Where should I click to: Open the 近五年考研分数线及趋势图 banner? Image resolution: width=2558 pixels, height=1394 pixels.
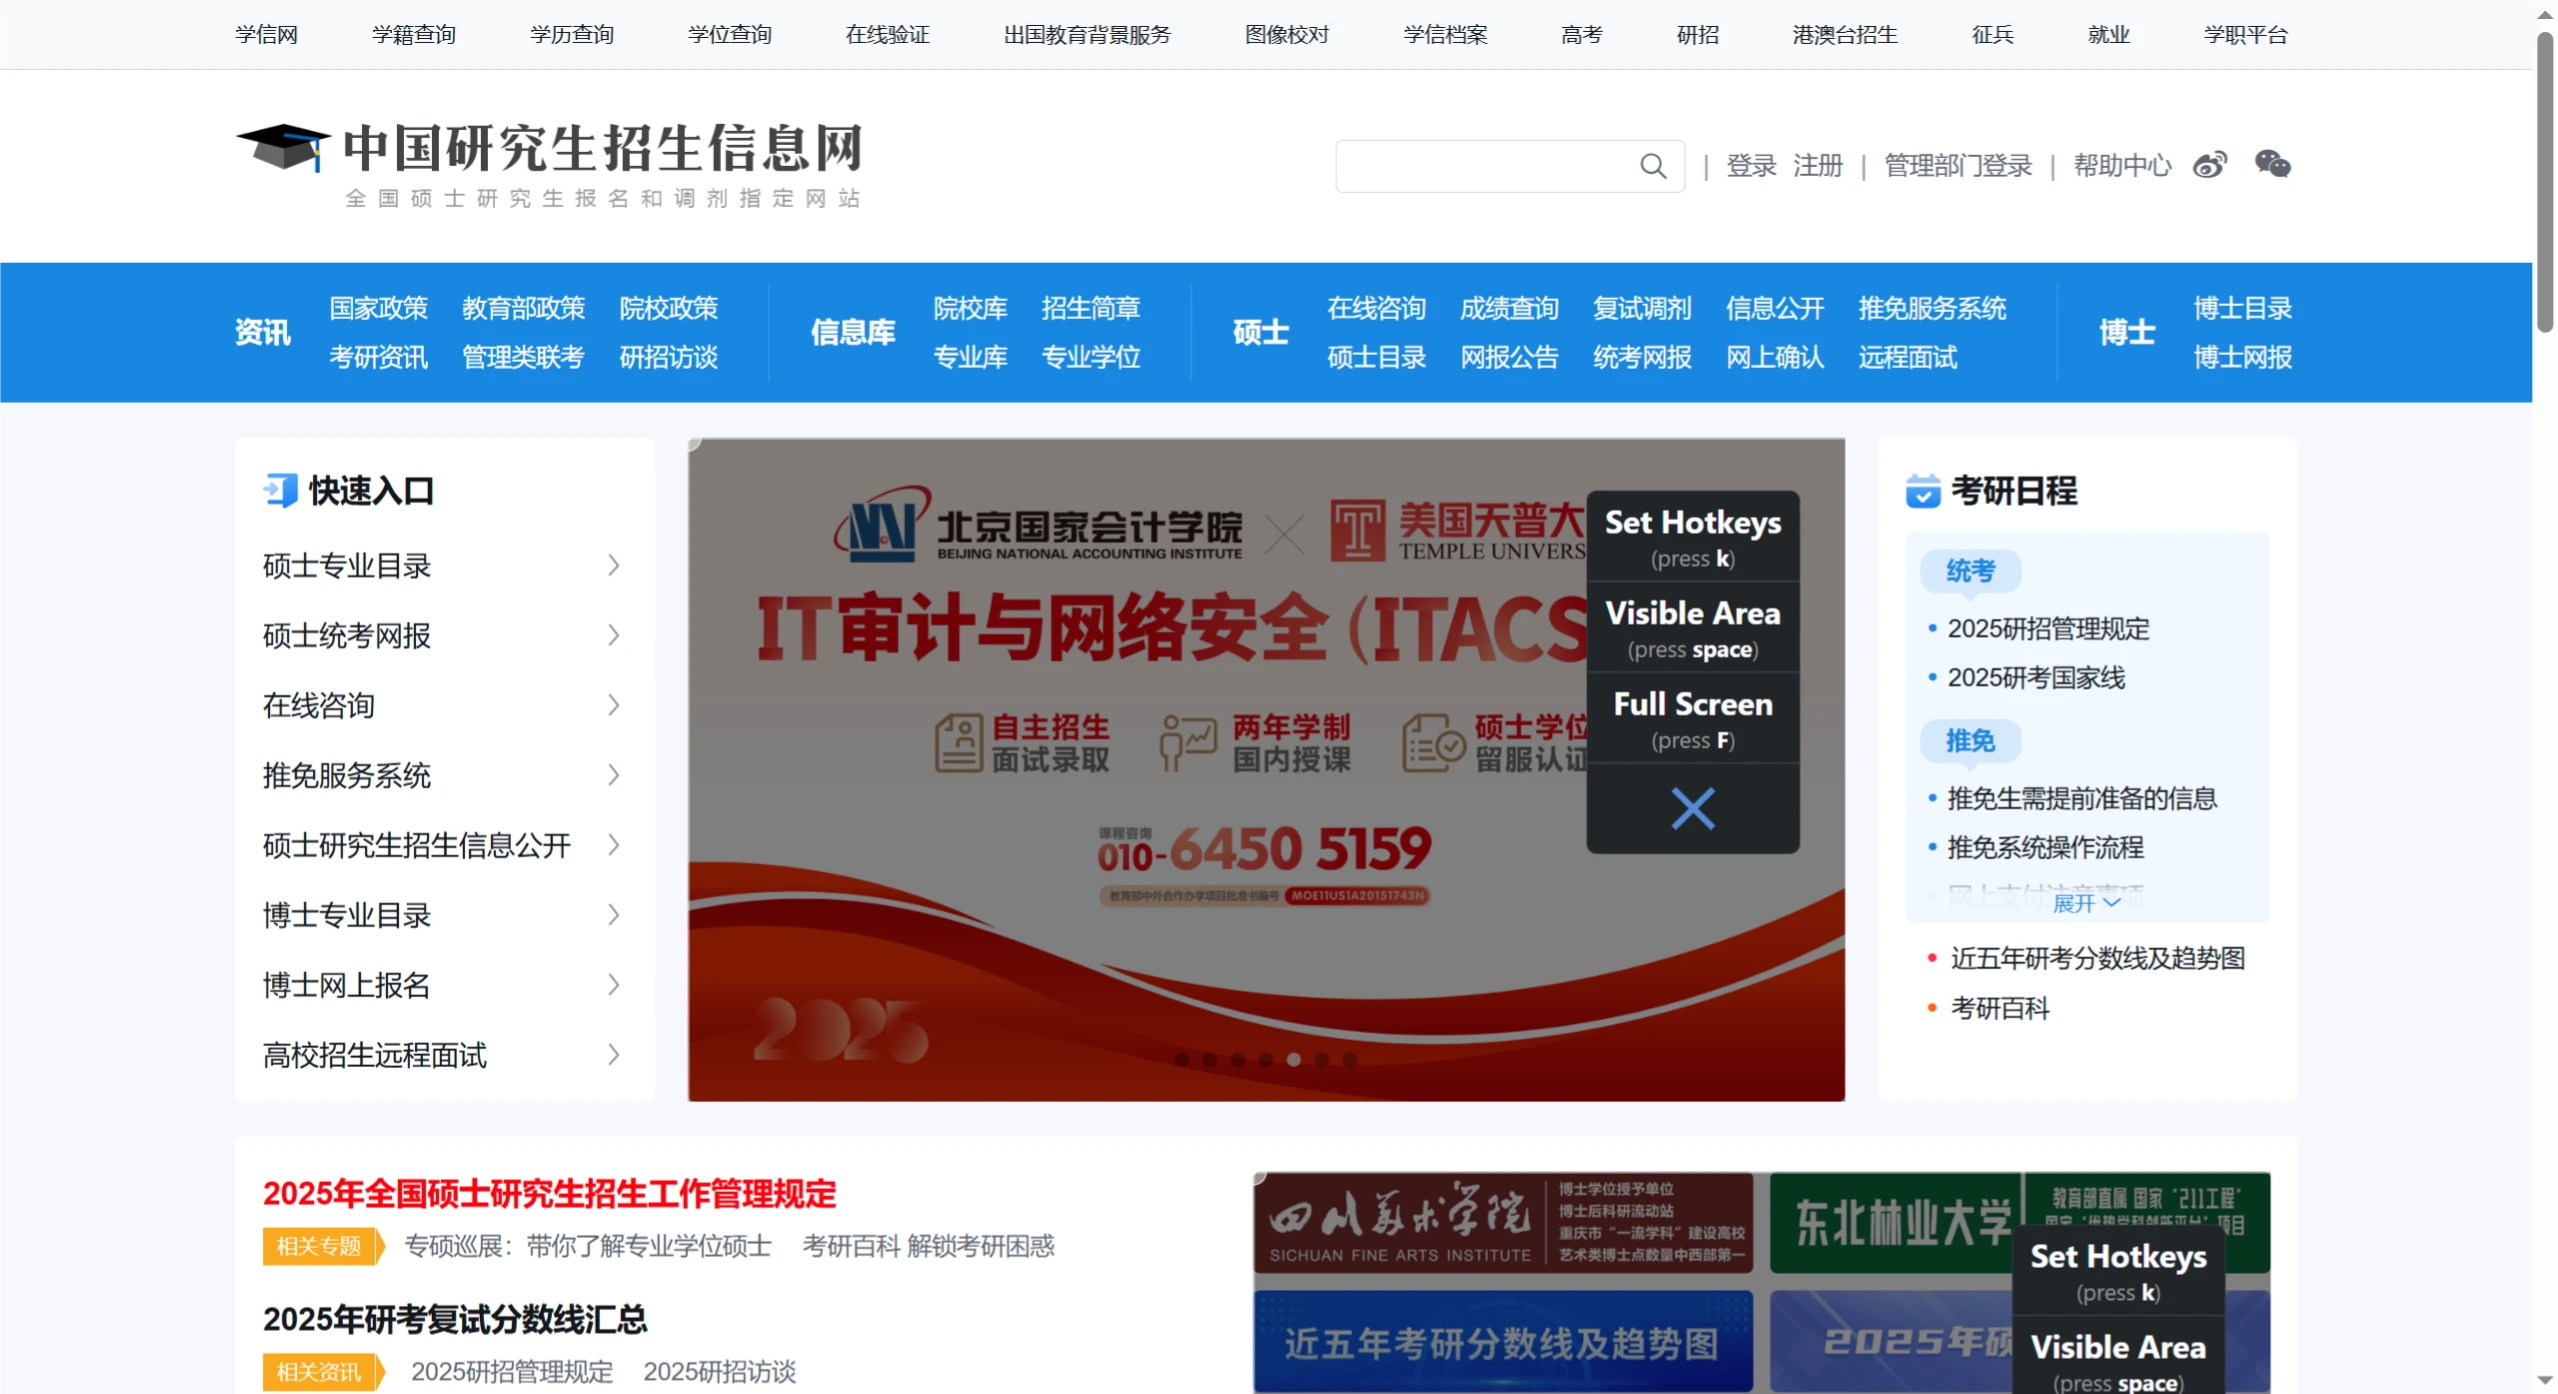(1503, 1341)
